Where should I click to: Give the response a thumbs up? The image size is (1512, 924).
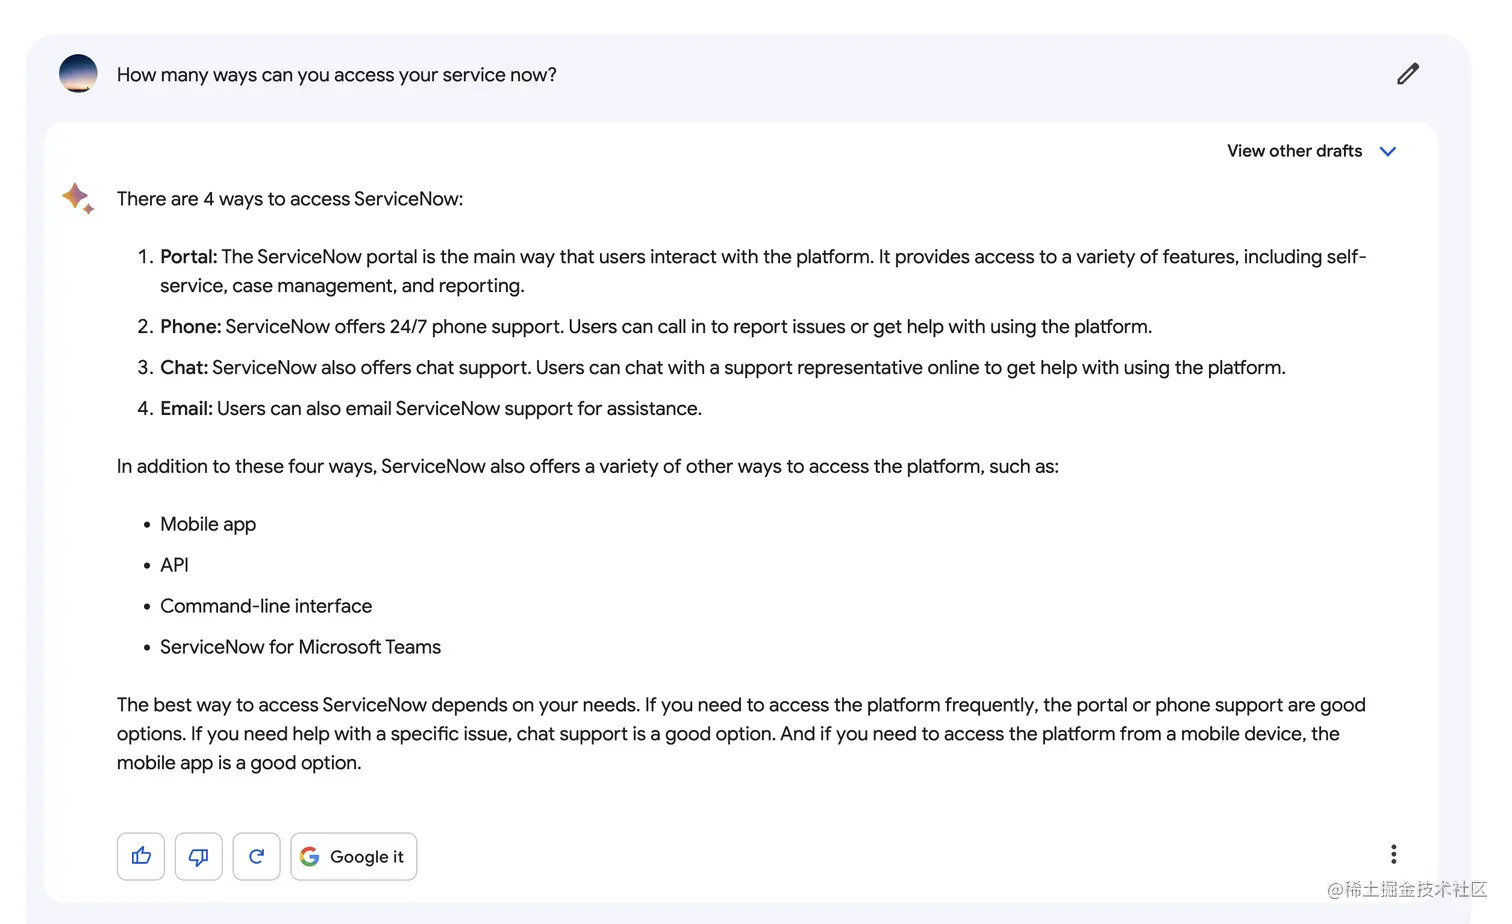[x=141, y=856]
